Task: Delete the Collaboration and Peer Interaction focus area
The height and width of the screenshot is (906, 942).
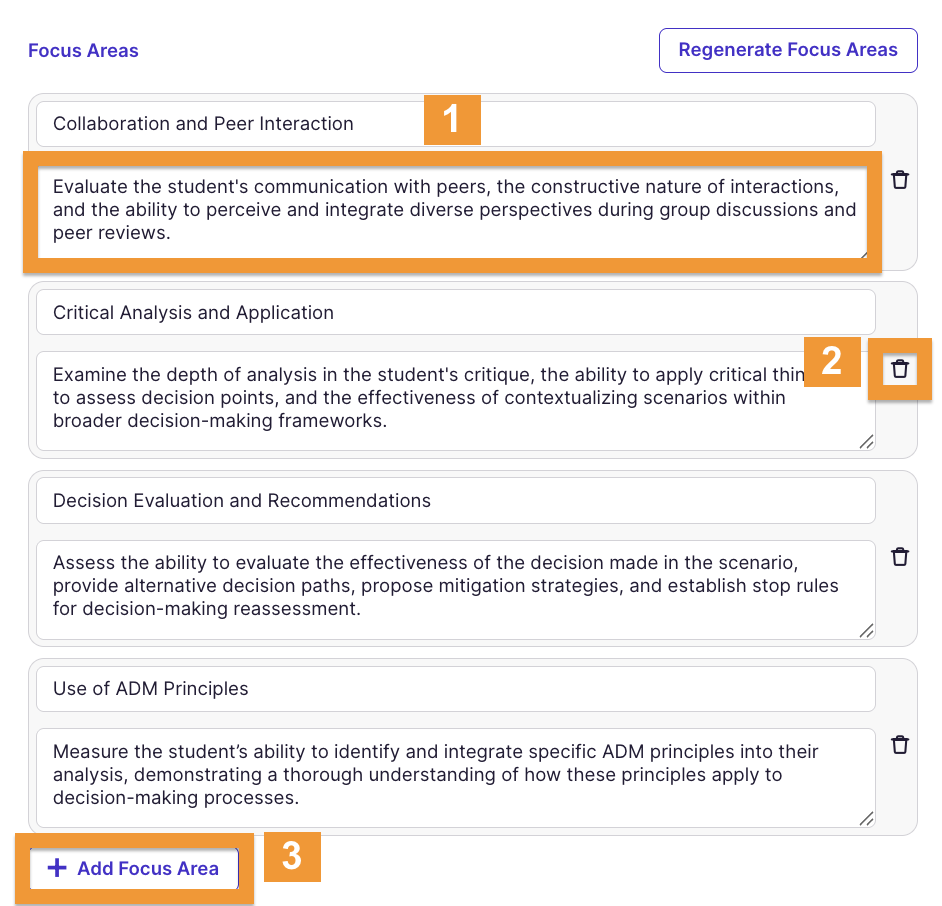Action: 900,180
